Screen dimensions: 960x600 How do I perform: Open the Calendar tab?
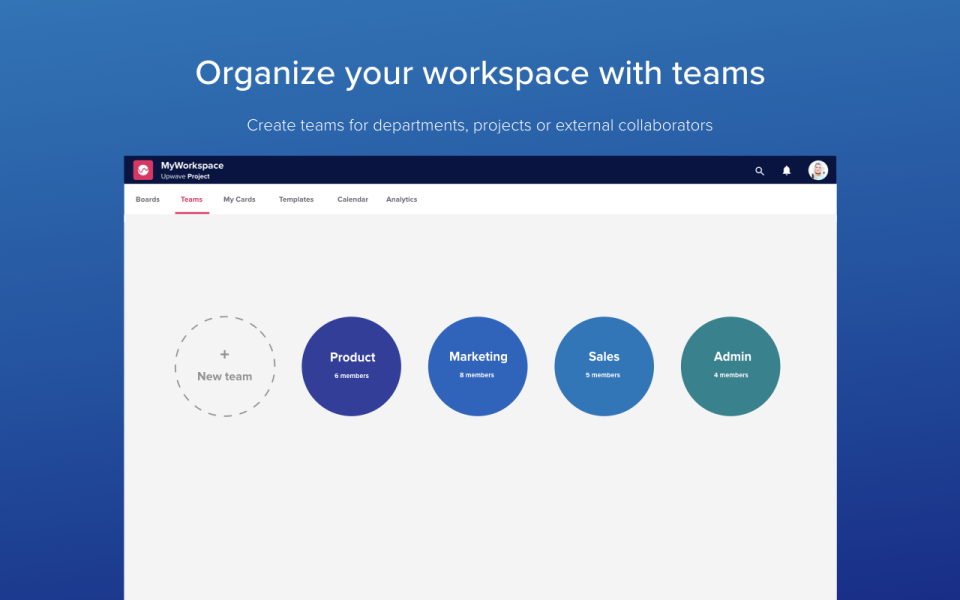353,200
